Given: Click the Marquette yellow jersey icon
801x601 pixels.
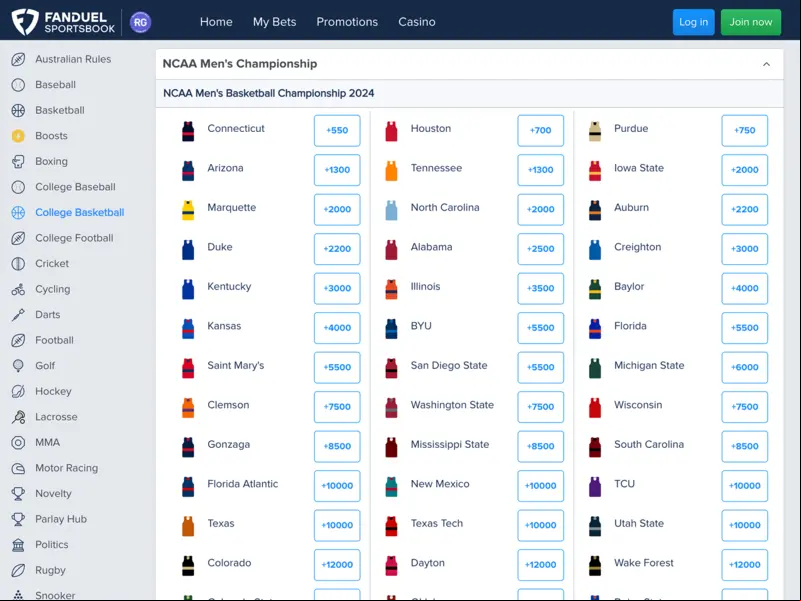Looking at the screenshot, I should [188, 210].
